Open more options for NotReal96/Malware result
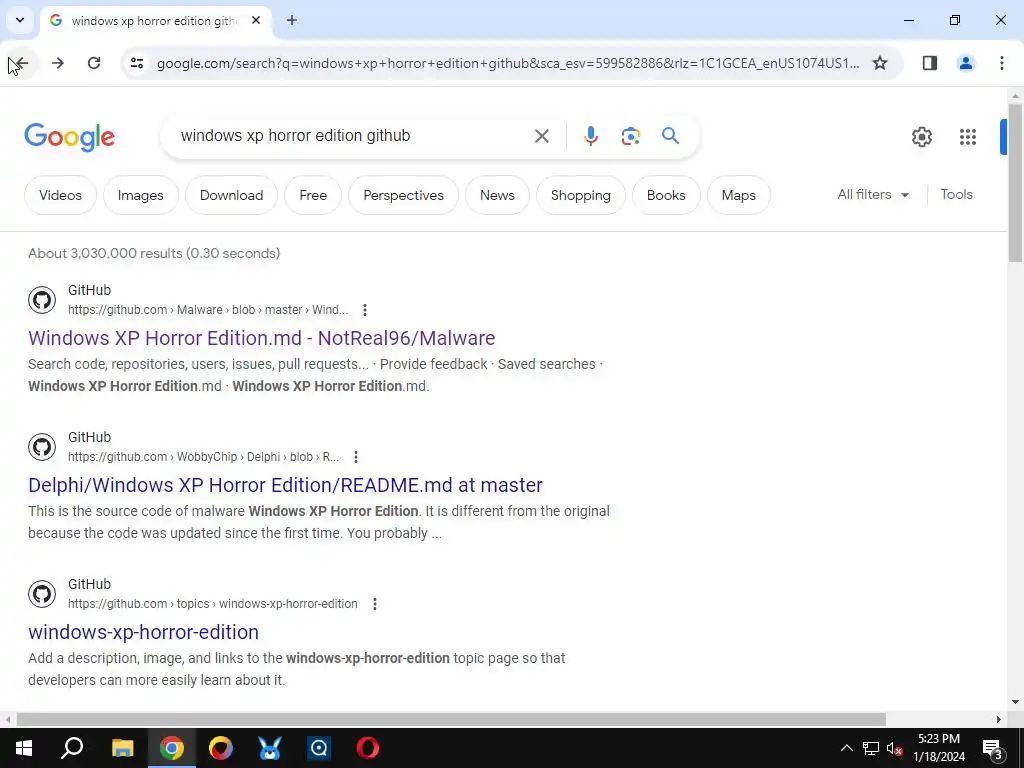The height and width of the screenshot is (768, 1024). (x=364, y=310)
